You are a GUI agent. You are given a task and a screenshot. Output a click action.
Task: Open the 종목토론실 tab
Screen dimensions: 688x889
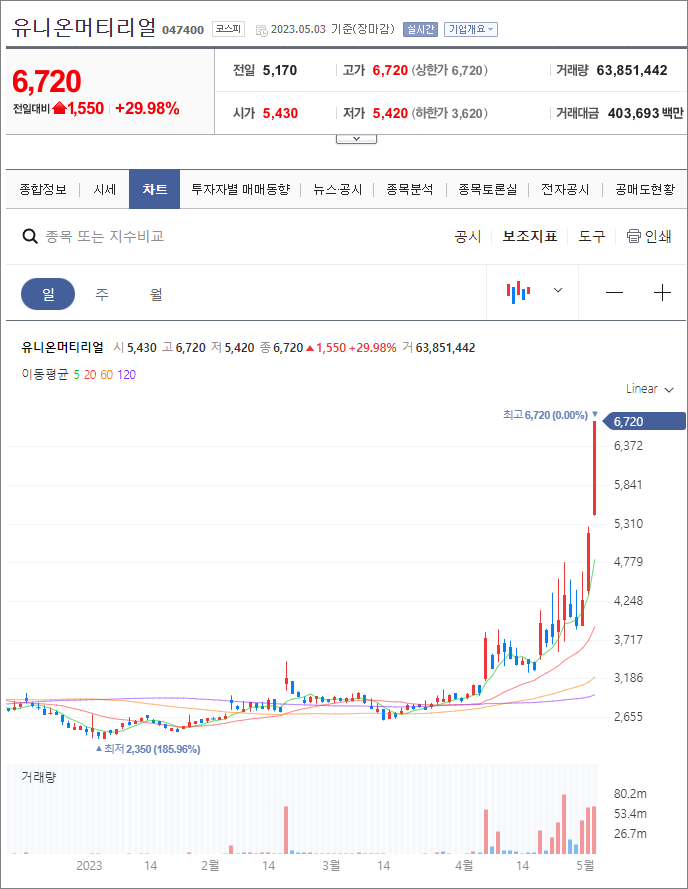point(488,189)
